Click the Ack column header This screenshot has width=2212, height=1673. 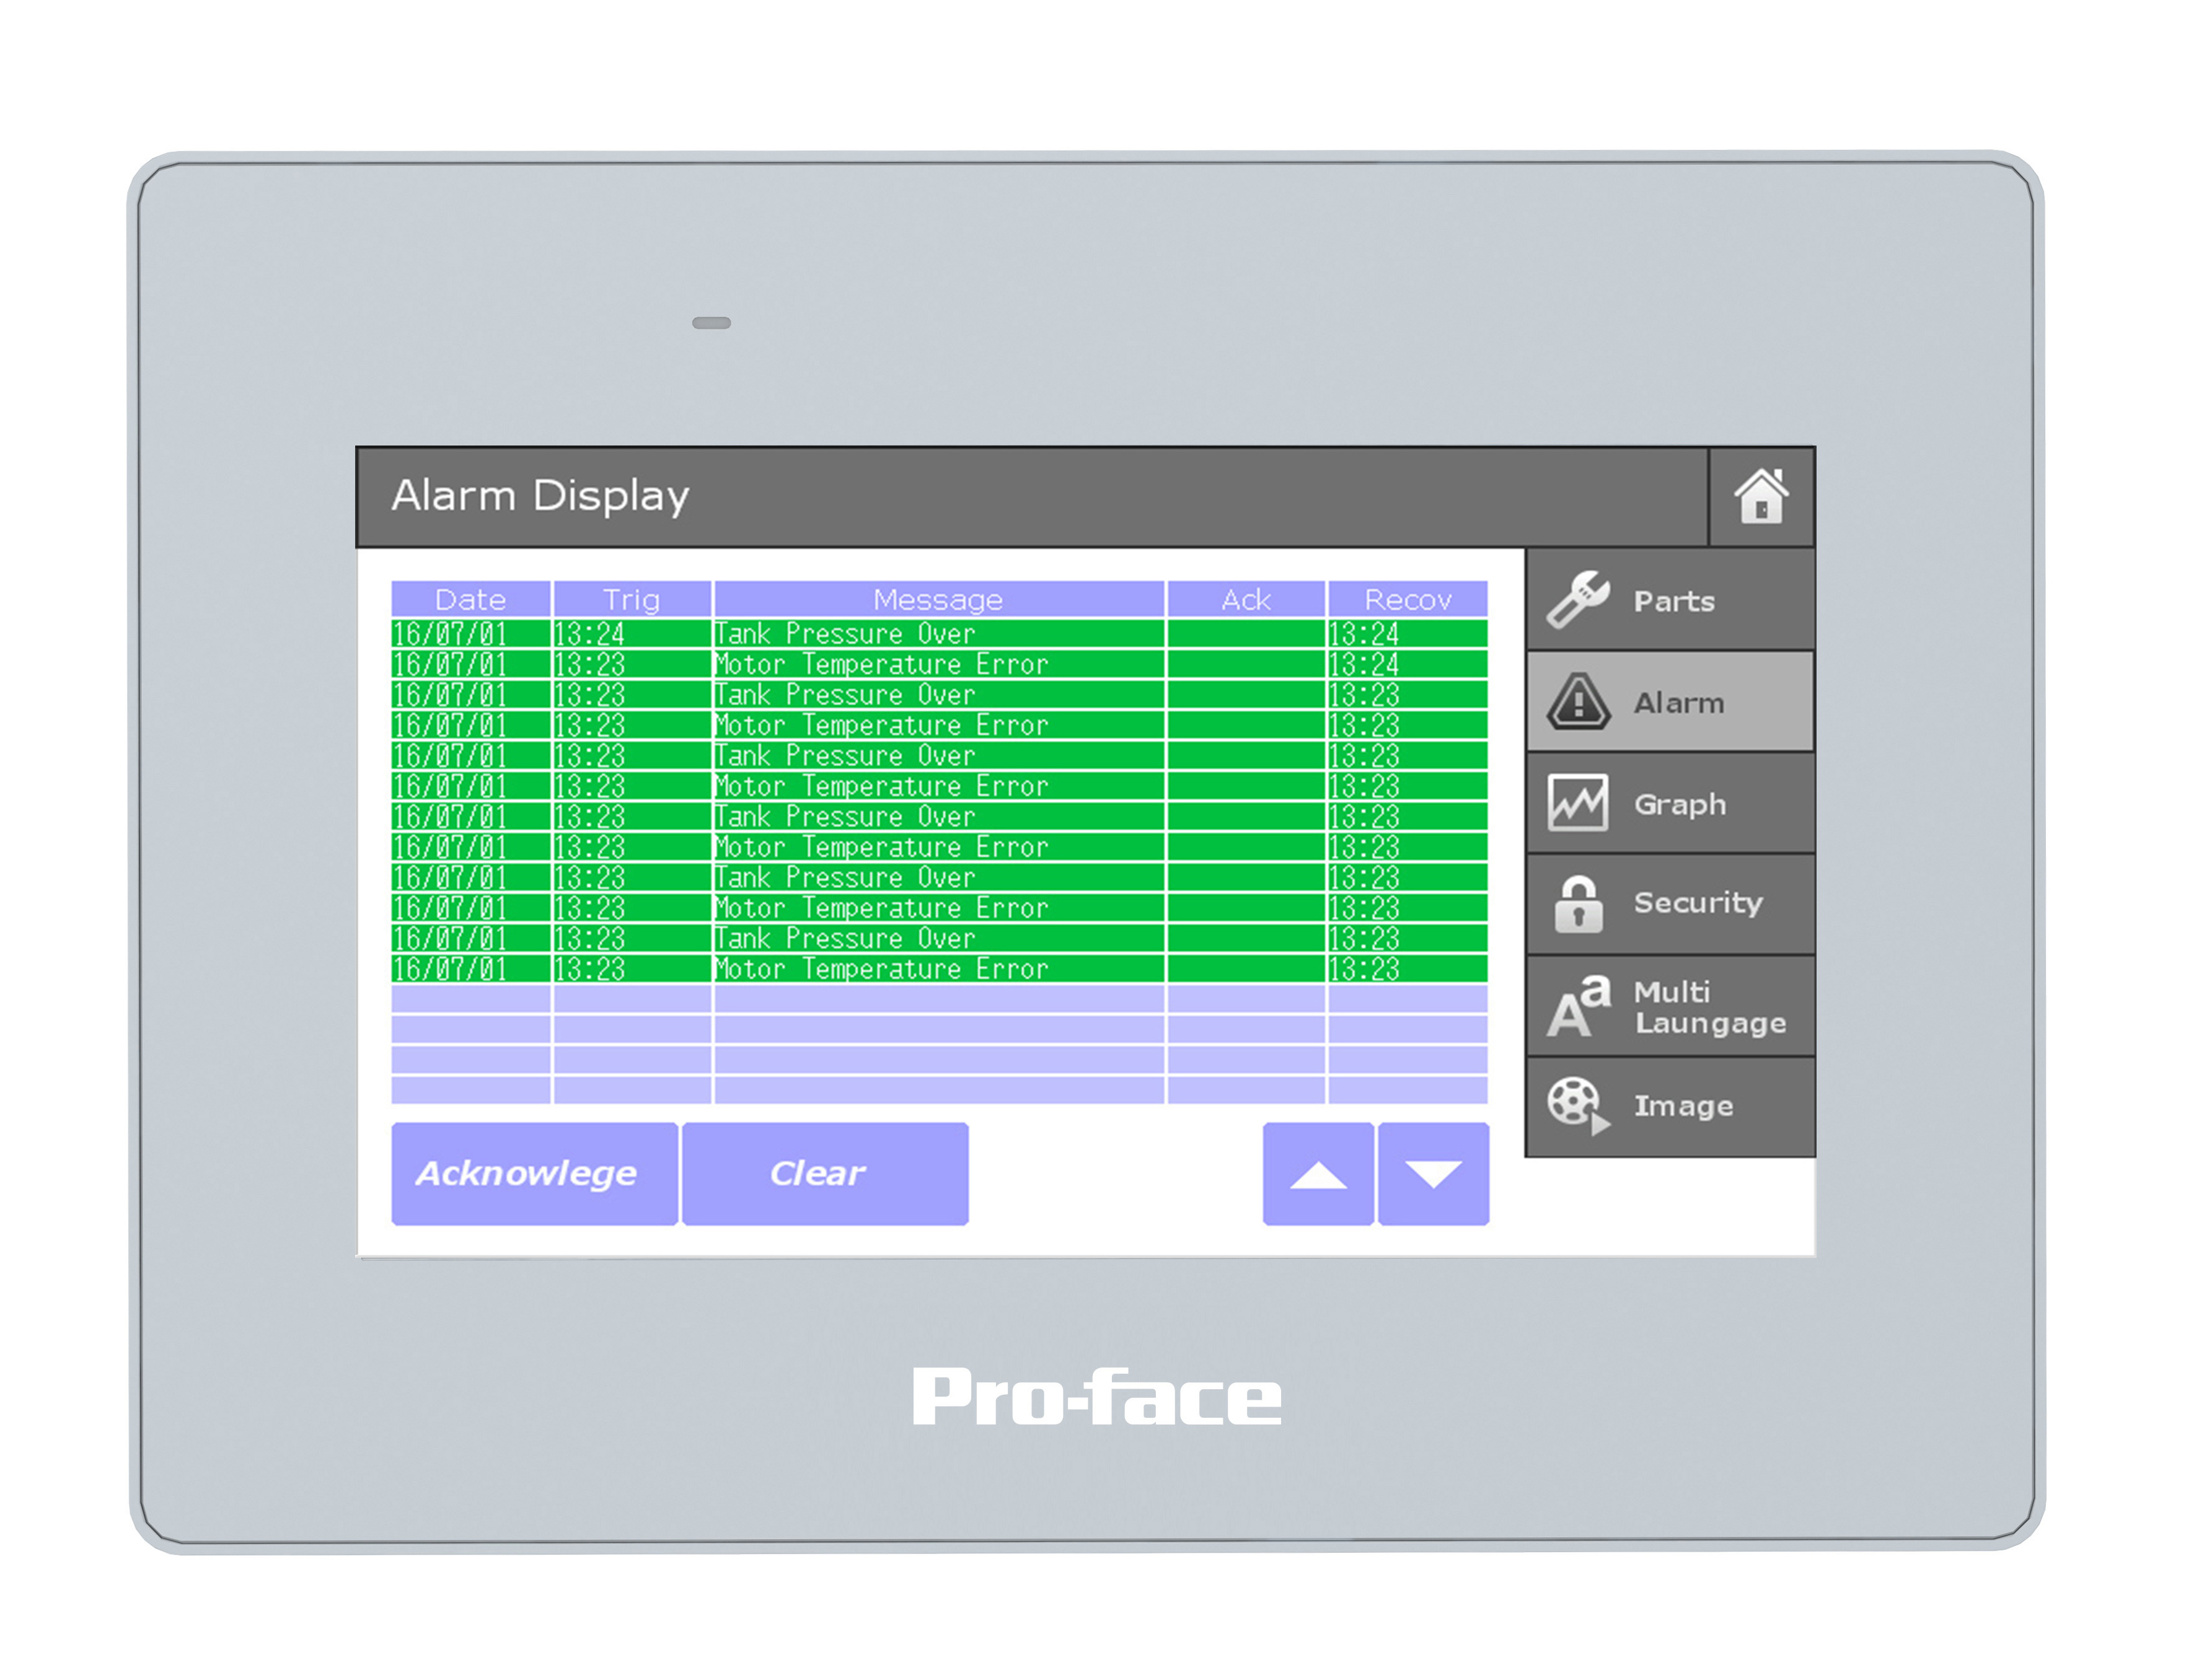(1245, 599)
